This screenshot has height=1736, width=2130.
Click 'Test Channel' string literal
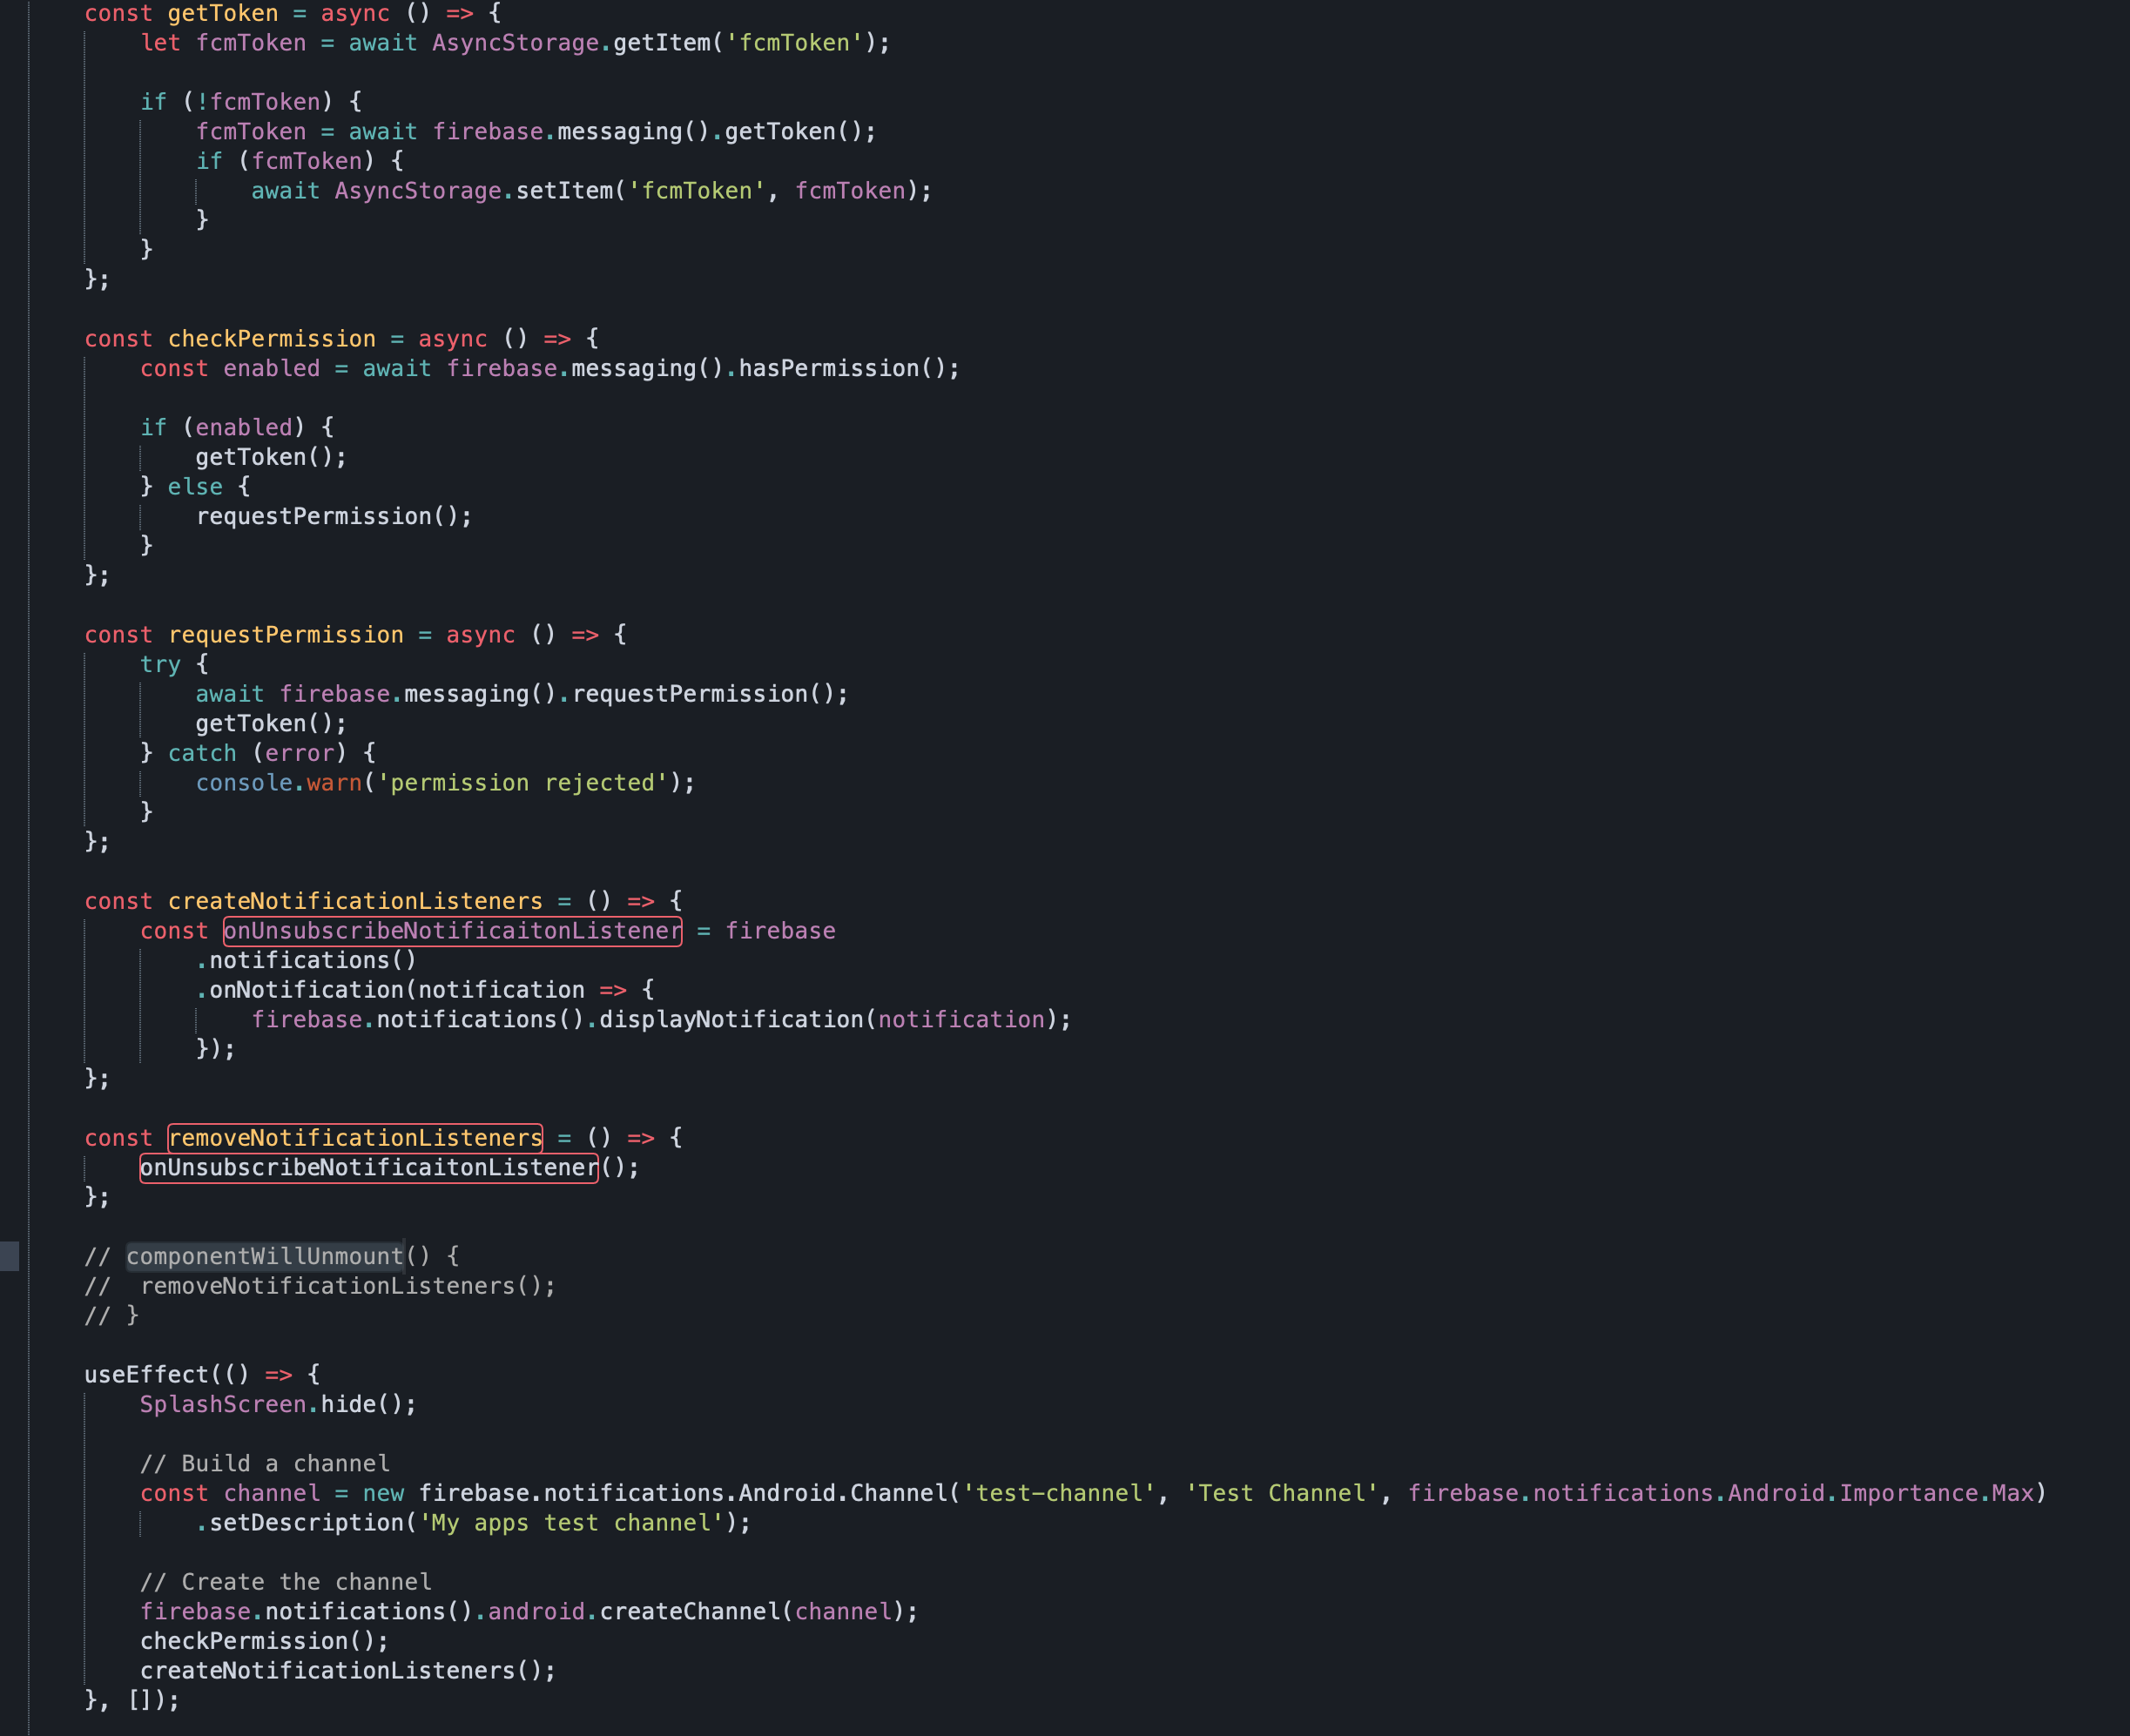pos(1281,1494)
